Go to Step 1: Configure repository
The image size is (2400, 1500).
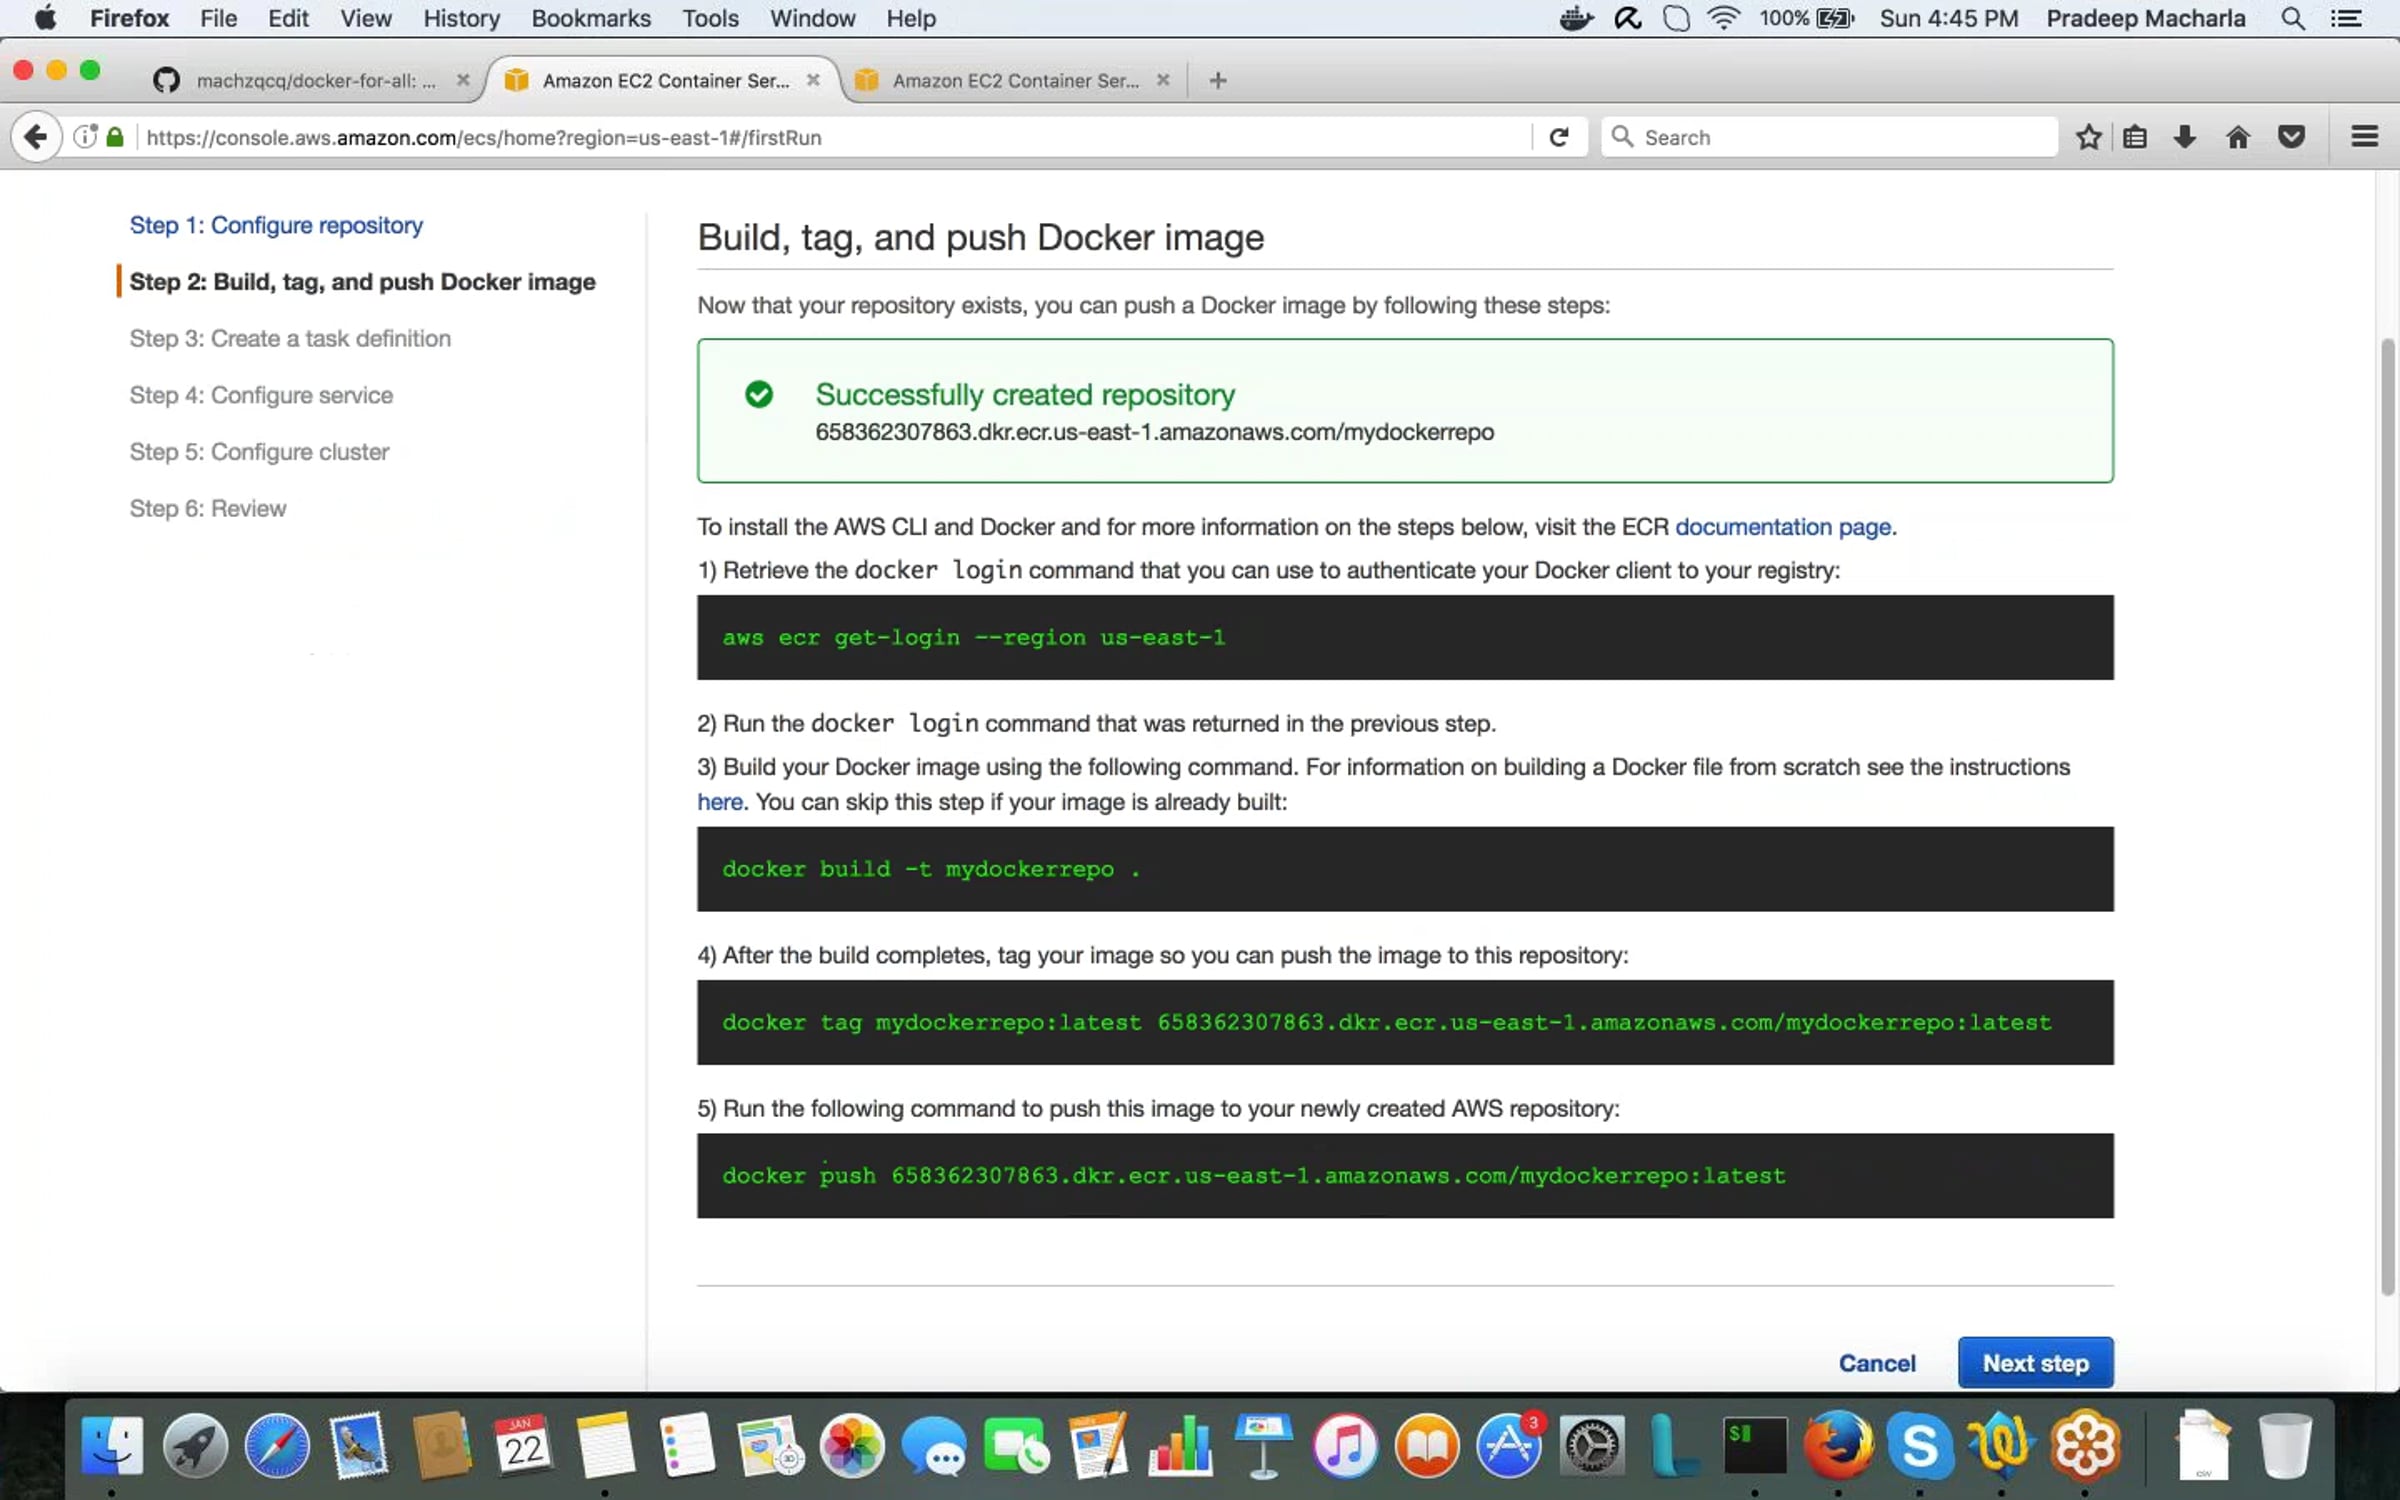276,225
